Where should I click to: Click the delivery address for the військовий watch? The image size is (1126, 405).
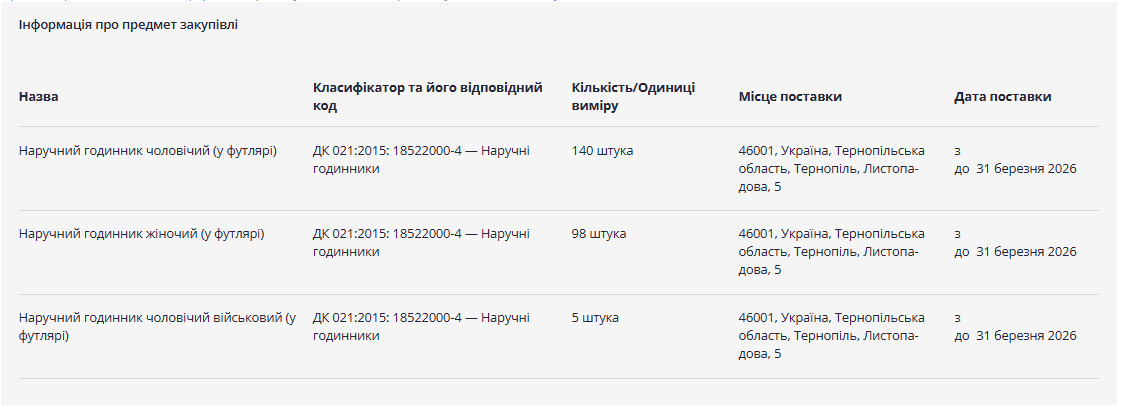(x=831, y=336)
